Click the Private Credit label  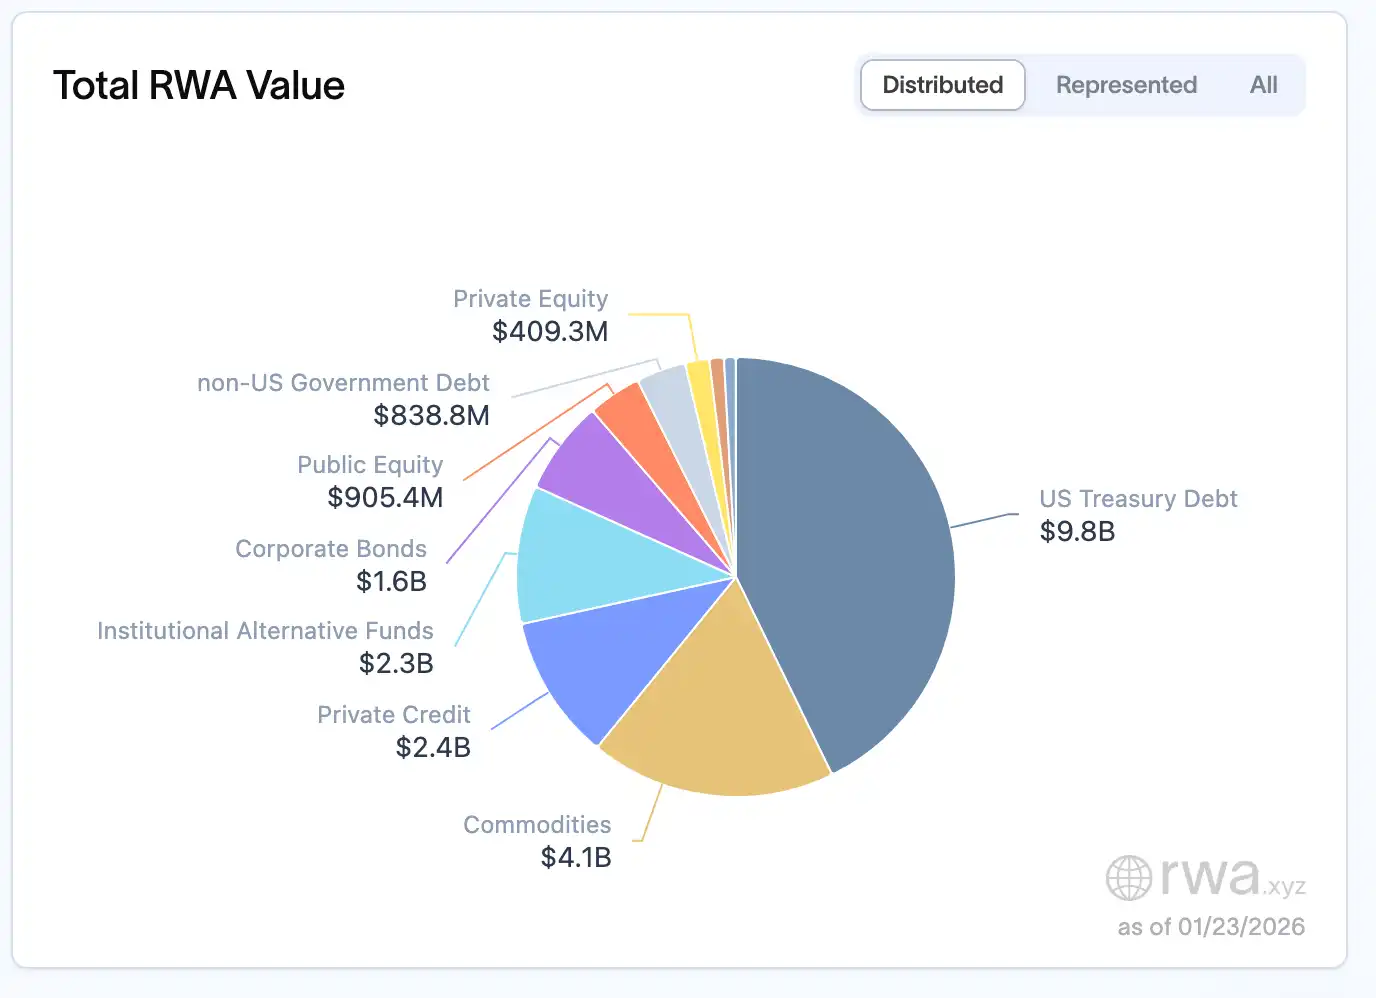tap(393, 715)
